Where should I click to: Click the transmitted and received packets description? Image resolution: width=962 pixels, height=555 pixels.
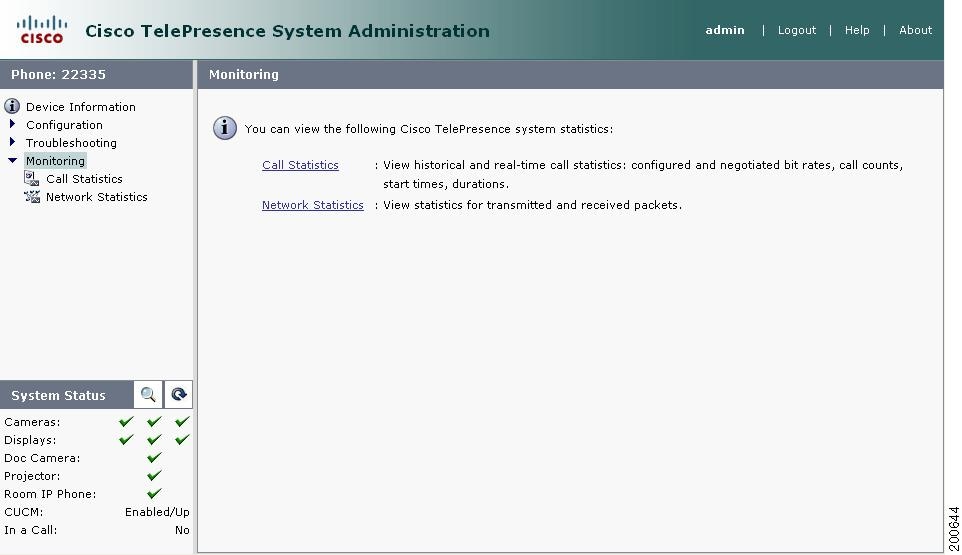click(x=533, y=205)
